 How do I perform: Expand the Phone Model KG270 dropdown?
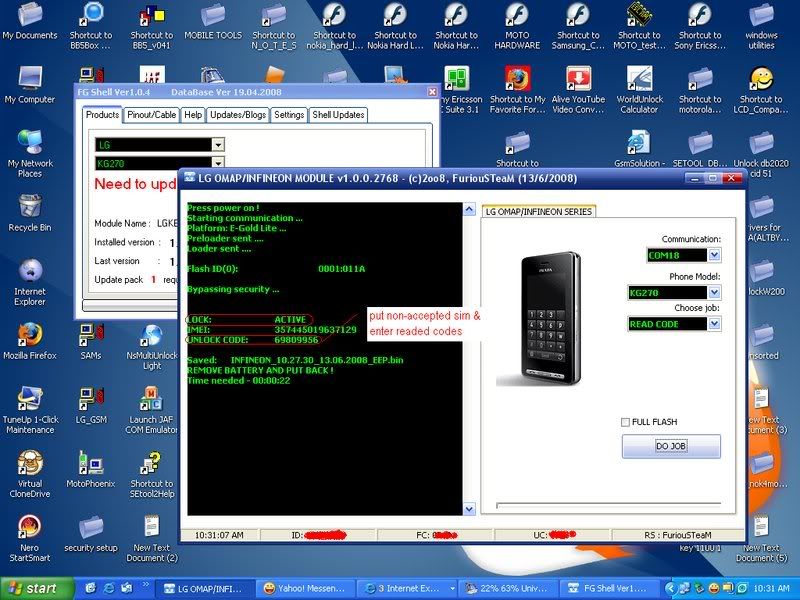714,292
